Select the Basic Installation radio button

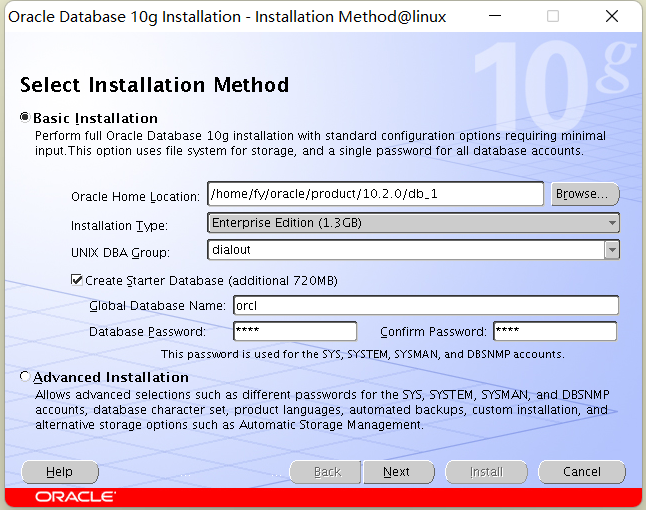point(25,118)
